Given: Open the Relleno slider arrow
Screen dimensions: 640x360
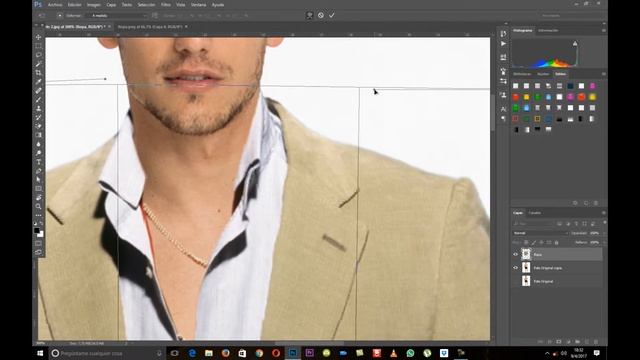Looking at the screenshot, I should [604, 242].
